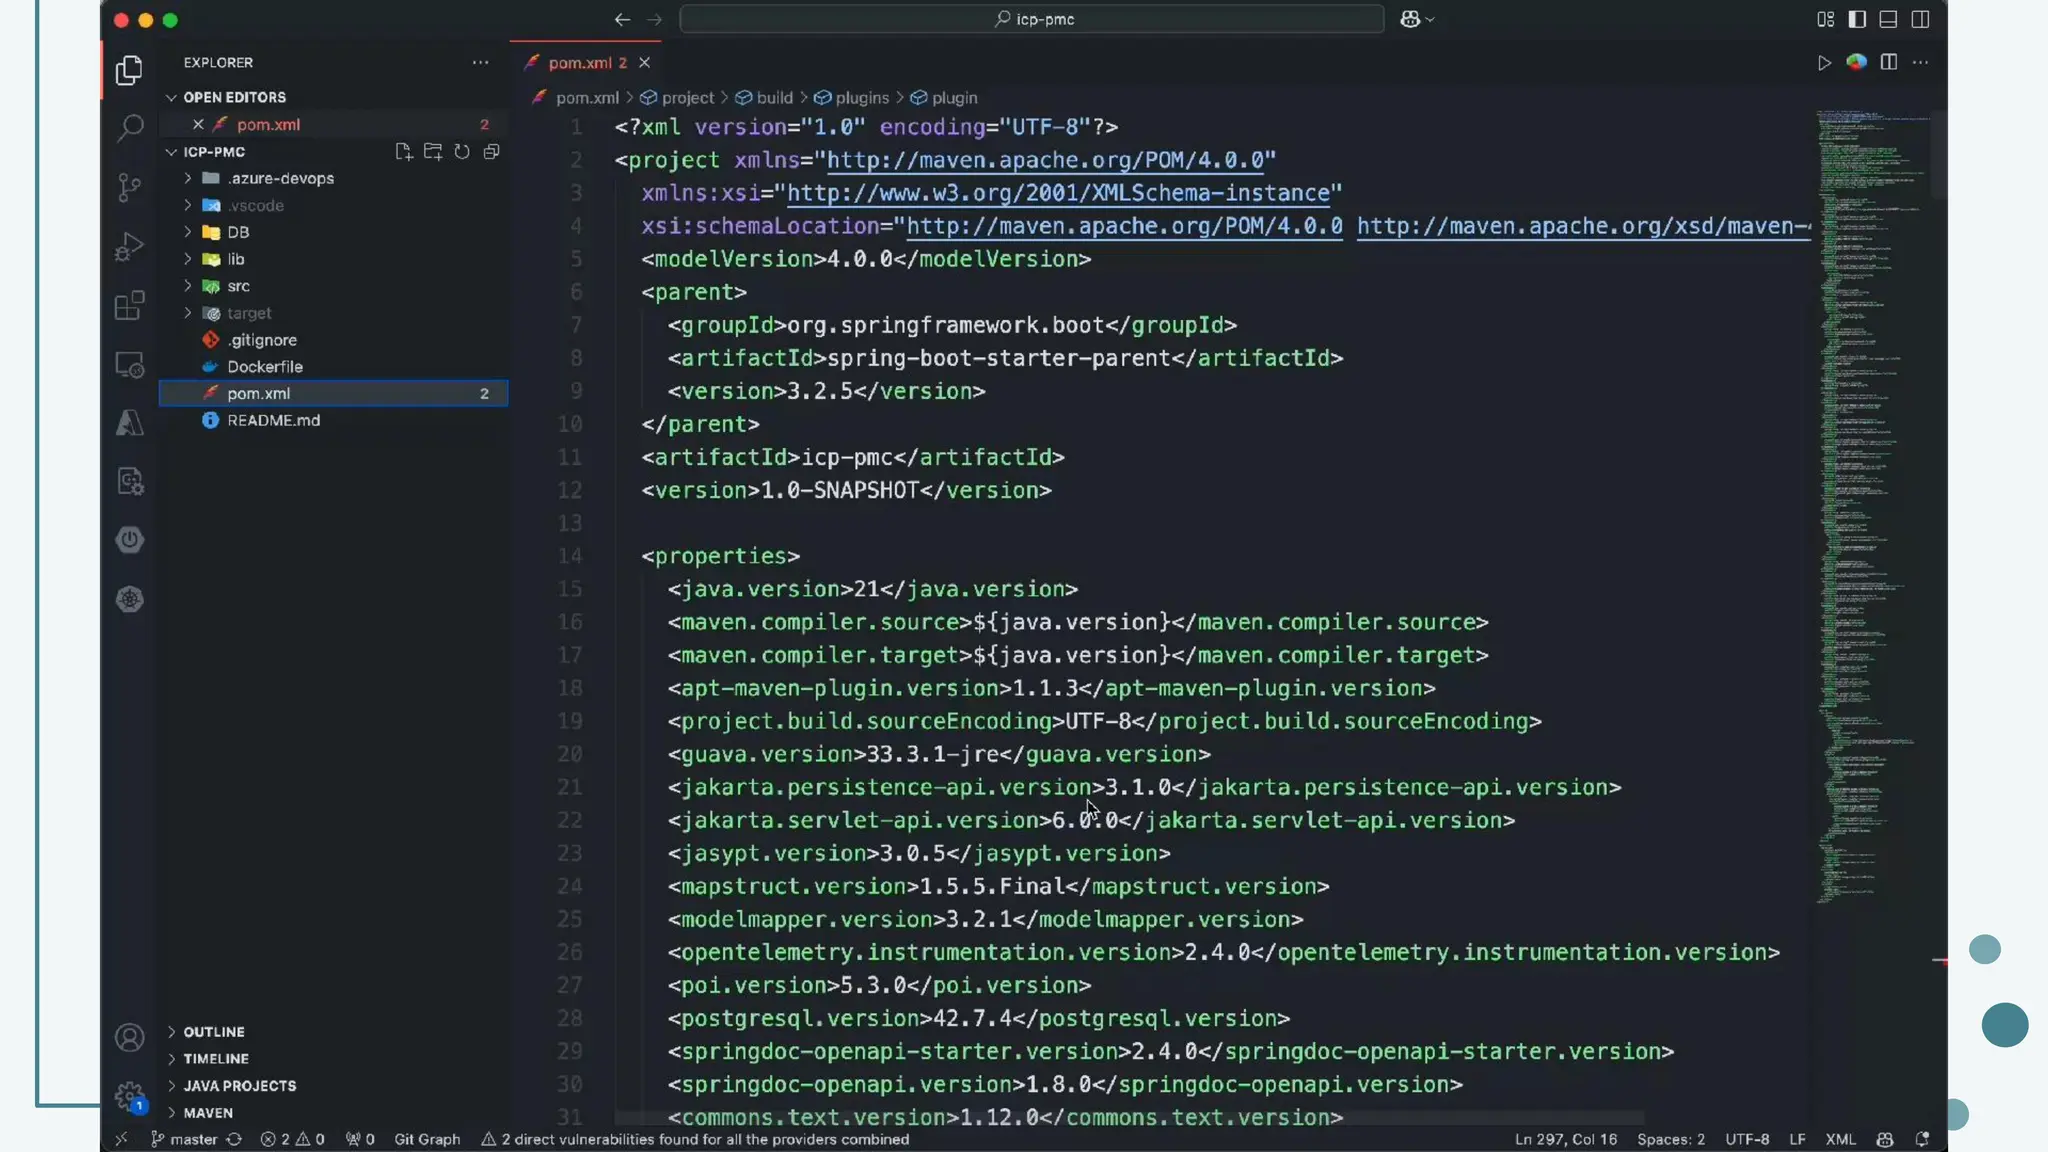The height and width of the screenshot is (1152, 2048).
Task: Open Dockerfile from the explorer
Action: tap(264, 367)
